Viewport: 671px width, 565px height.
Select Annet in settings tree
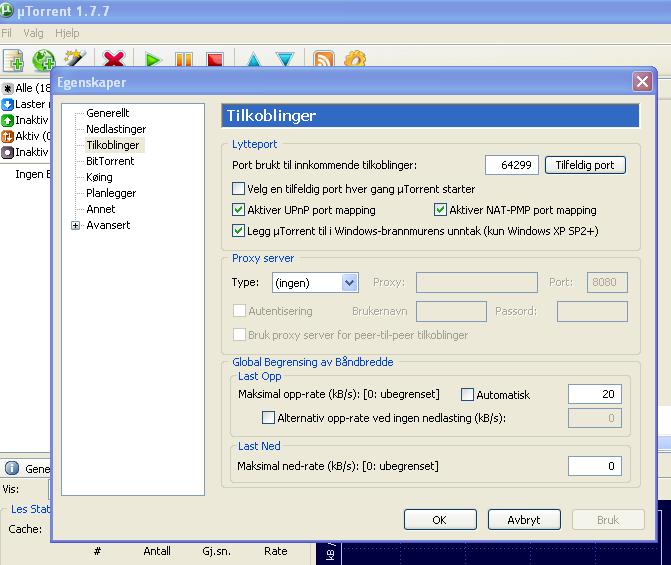click(101, 209)
